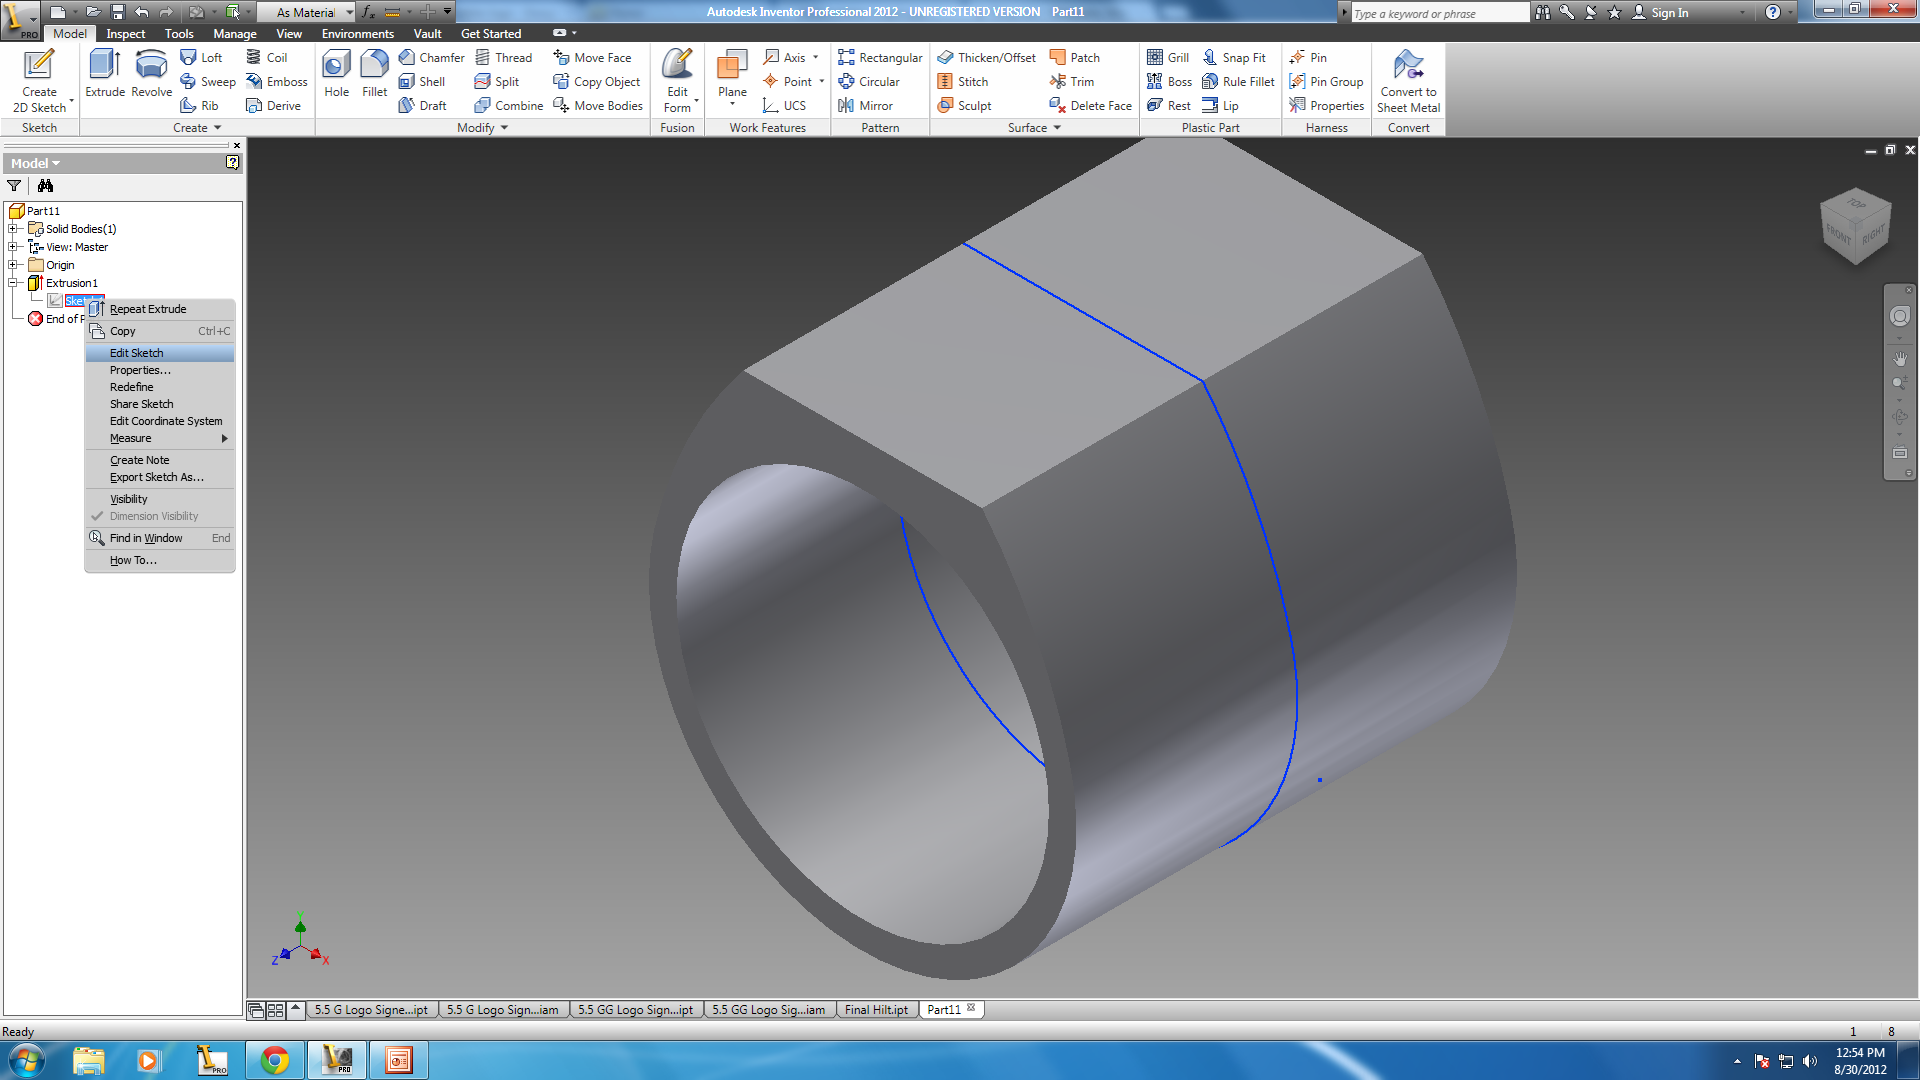The width and height of the screenshot is (1920, 1080).
Task: Click Find in Window entry
Action: point(160,538)
